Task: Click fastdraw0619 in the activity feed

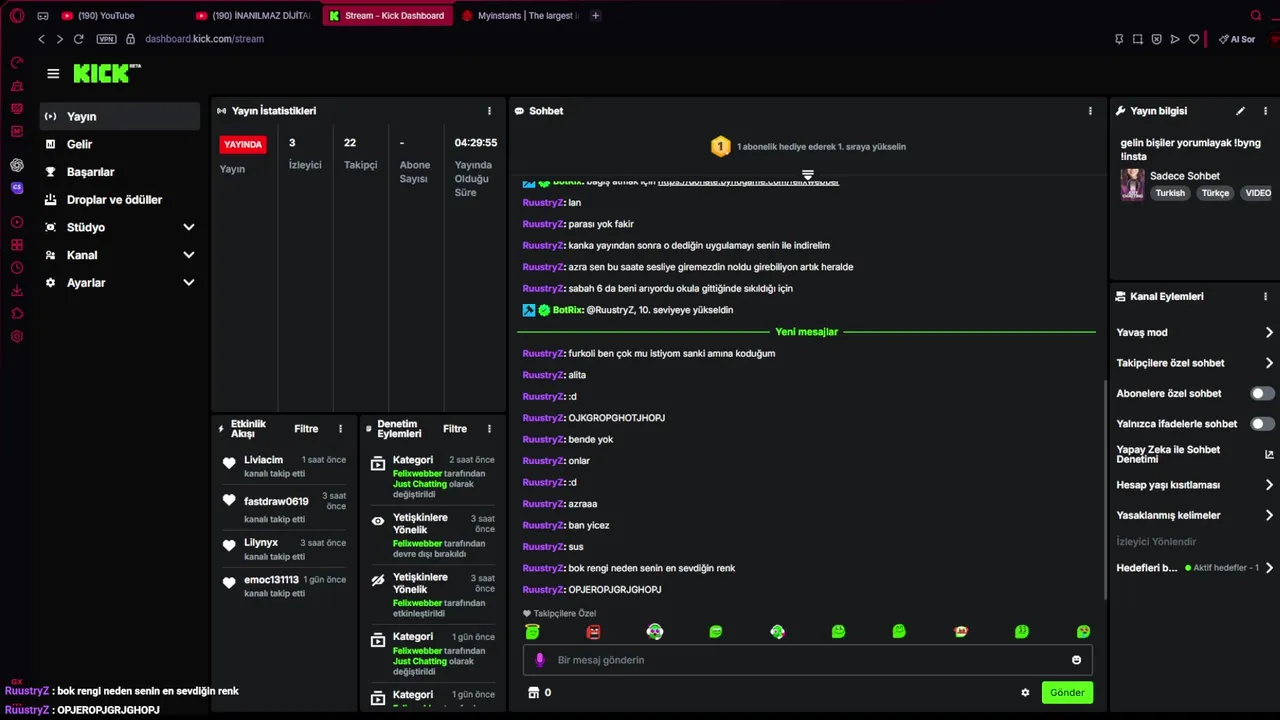Action: (x=276, y=501)
